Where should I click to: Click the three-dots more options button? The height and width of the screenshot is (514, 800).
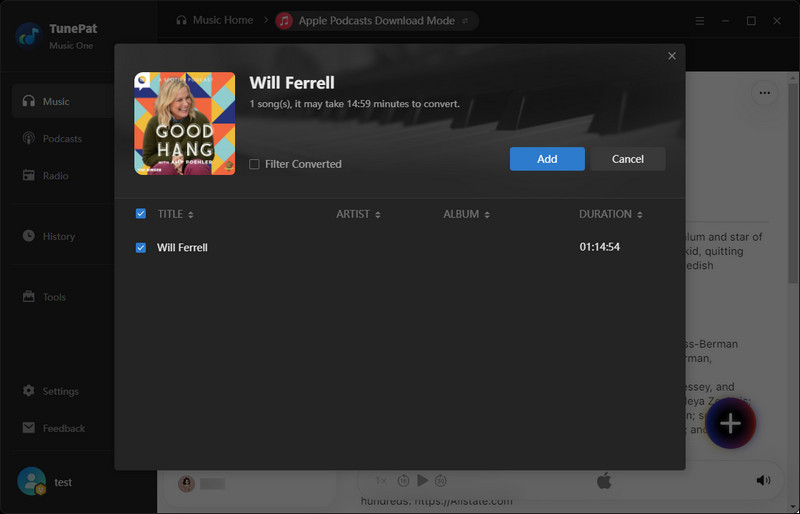764,93
